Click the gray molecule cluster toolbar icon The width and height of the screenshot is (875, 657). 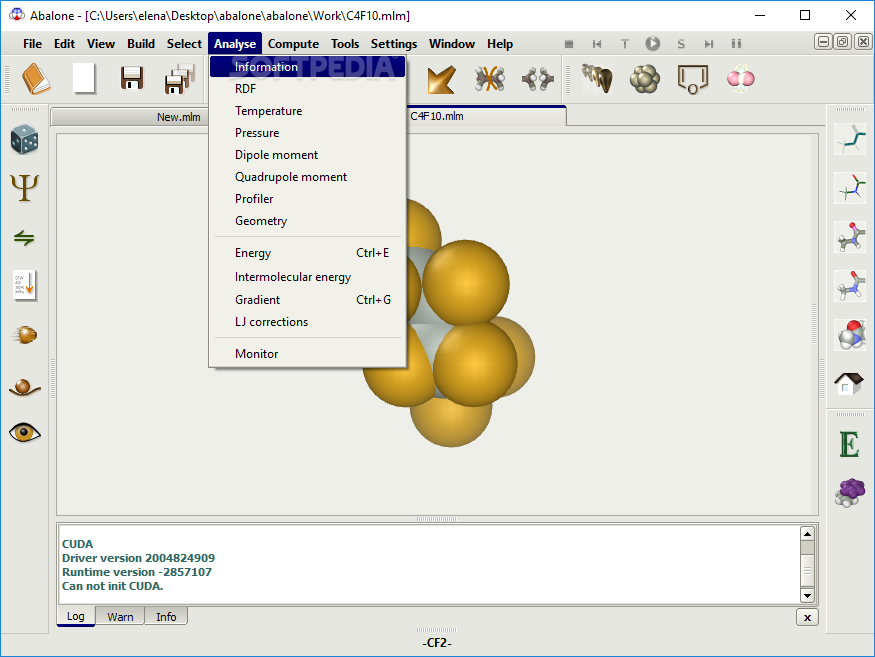[538, 79]
